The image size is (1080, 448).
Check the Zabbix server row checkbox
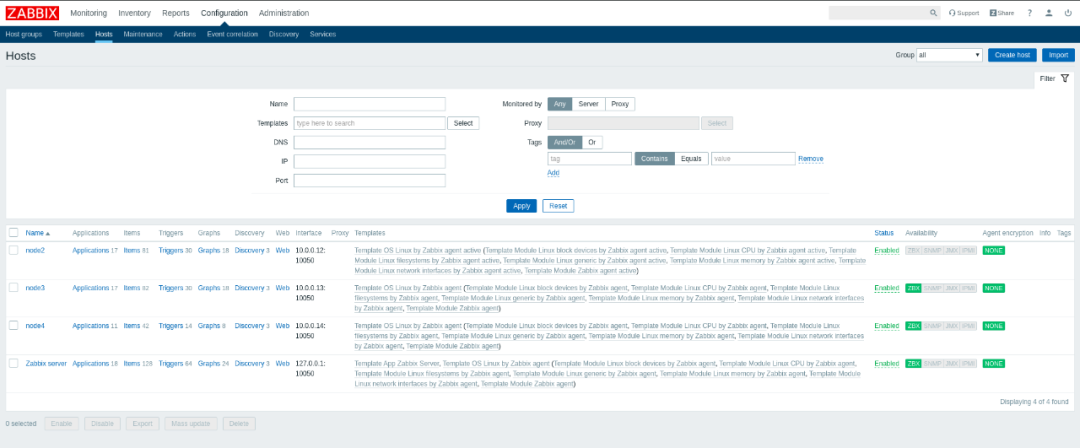(14, 363)
